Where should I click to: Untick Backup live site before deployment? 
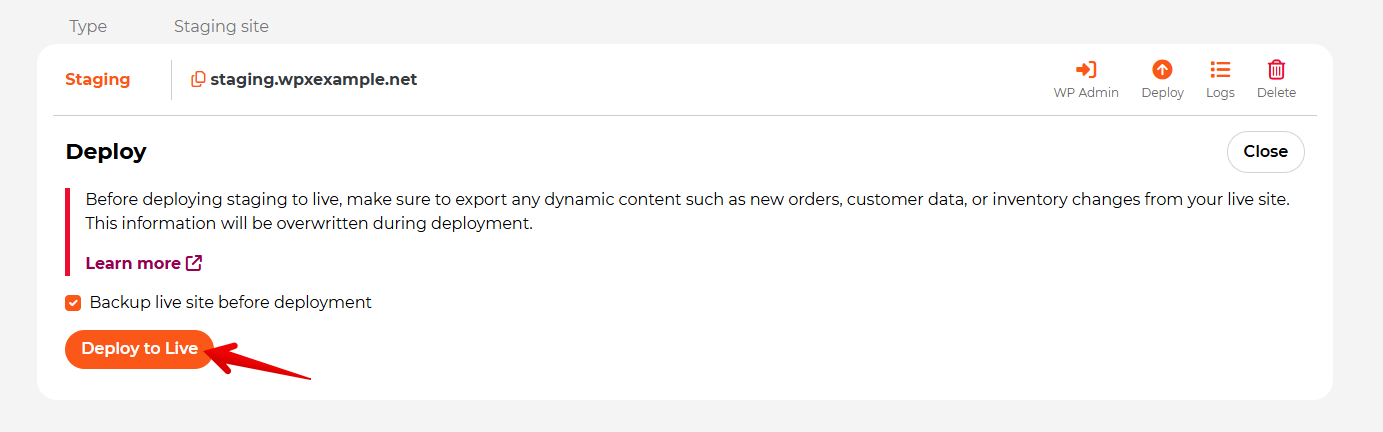(73, 303)
